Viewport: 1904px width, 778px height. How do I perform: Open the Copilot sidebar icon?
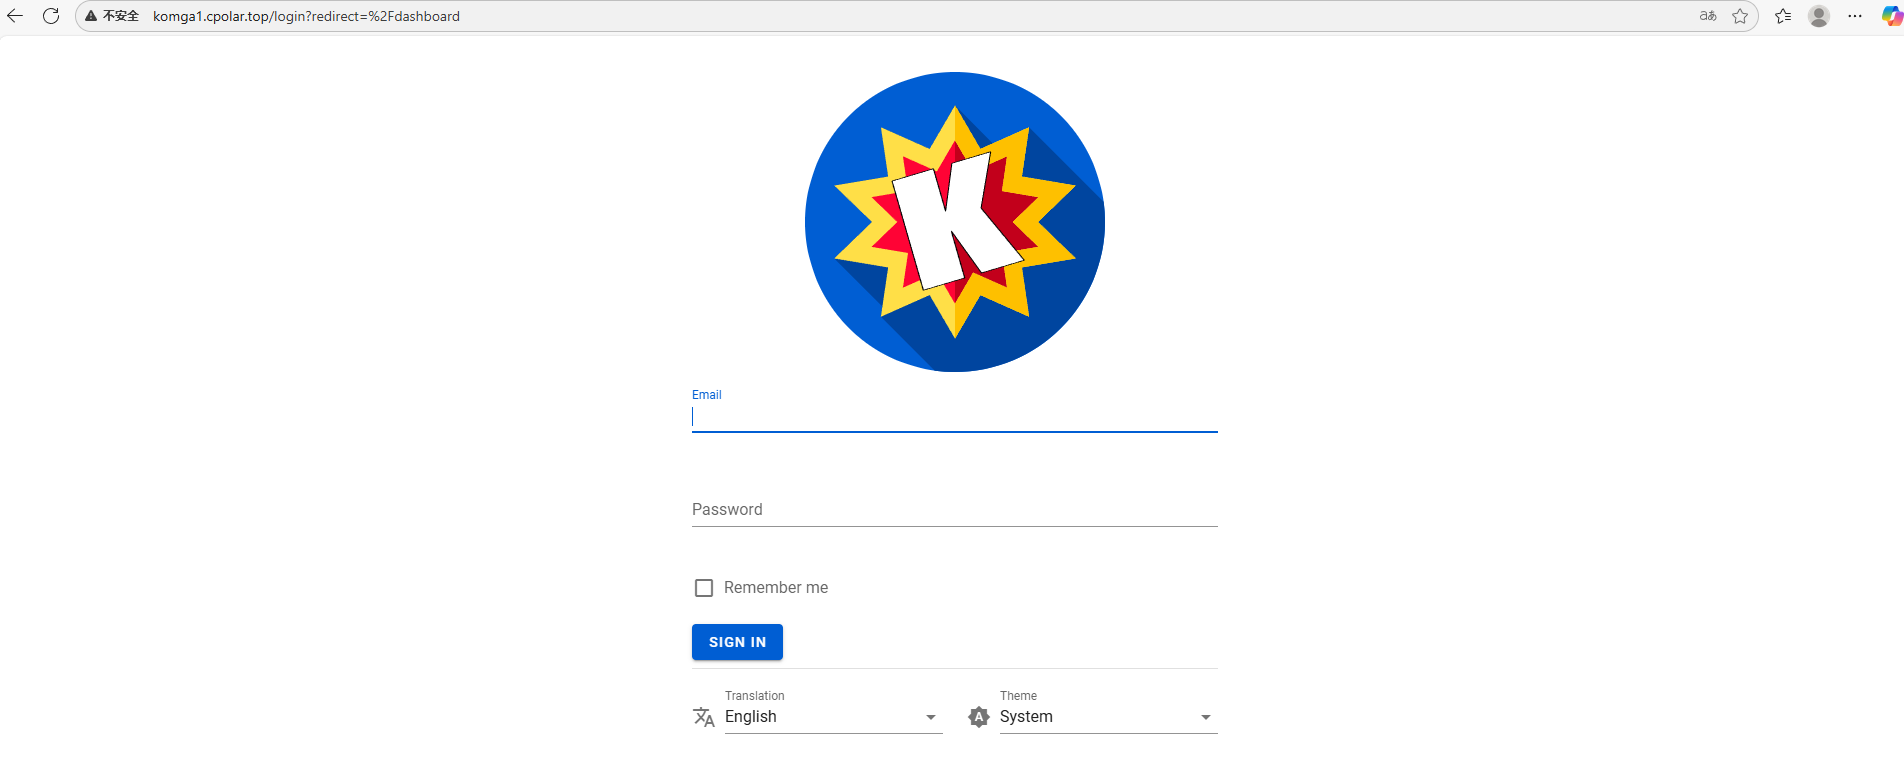coord(1892,16)
